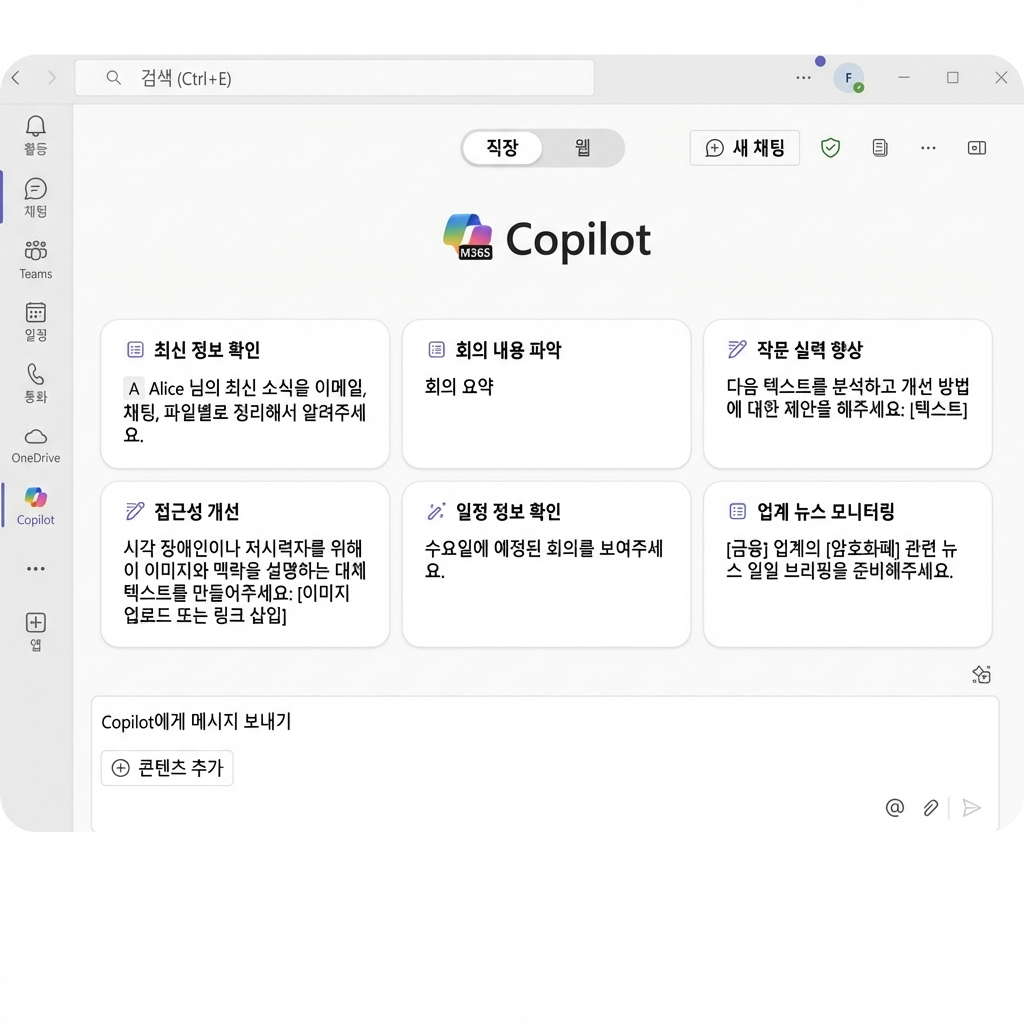Go forward with the right arrow
This screenshot has width=1024, height=1024.
[x=52, y=78]
